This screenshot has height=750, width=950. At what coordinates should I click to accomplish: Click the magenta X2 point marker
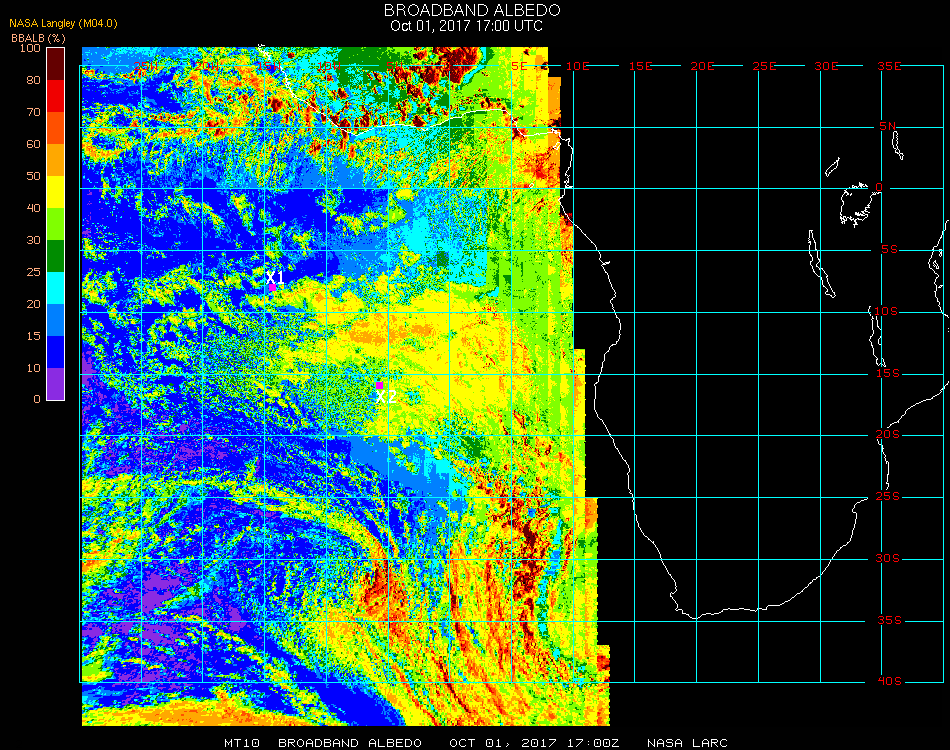point(379,385)
